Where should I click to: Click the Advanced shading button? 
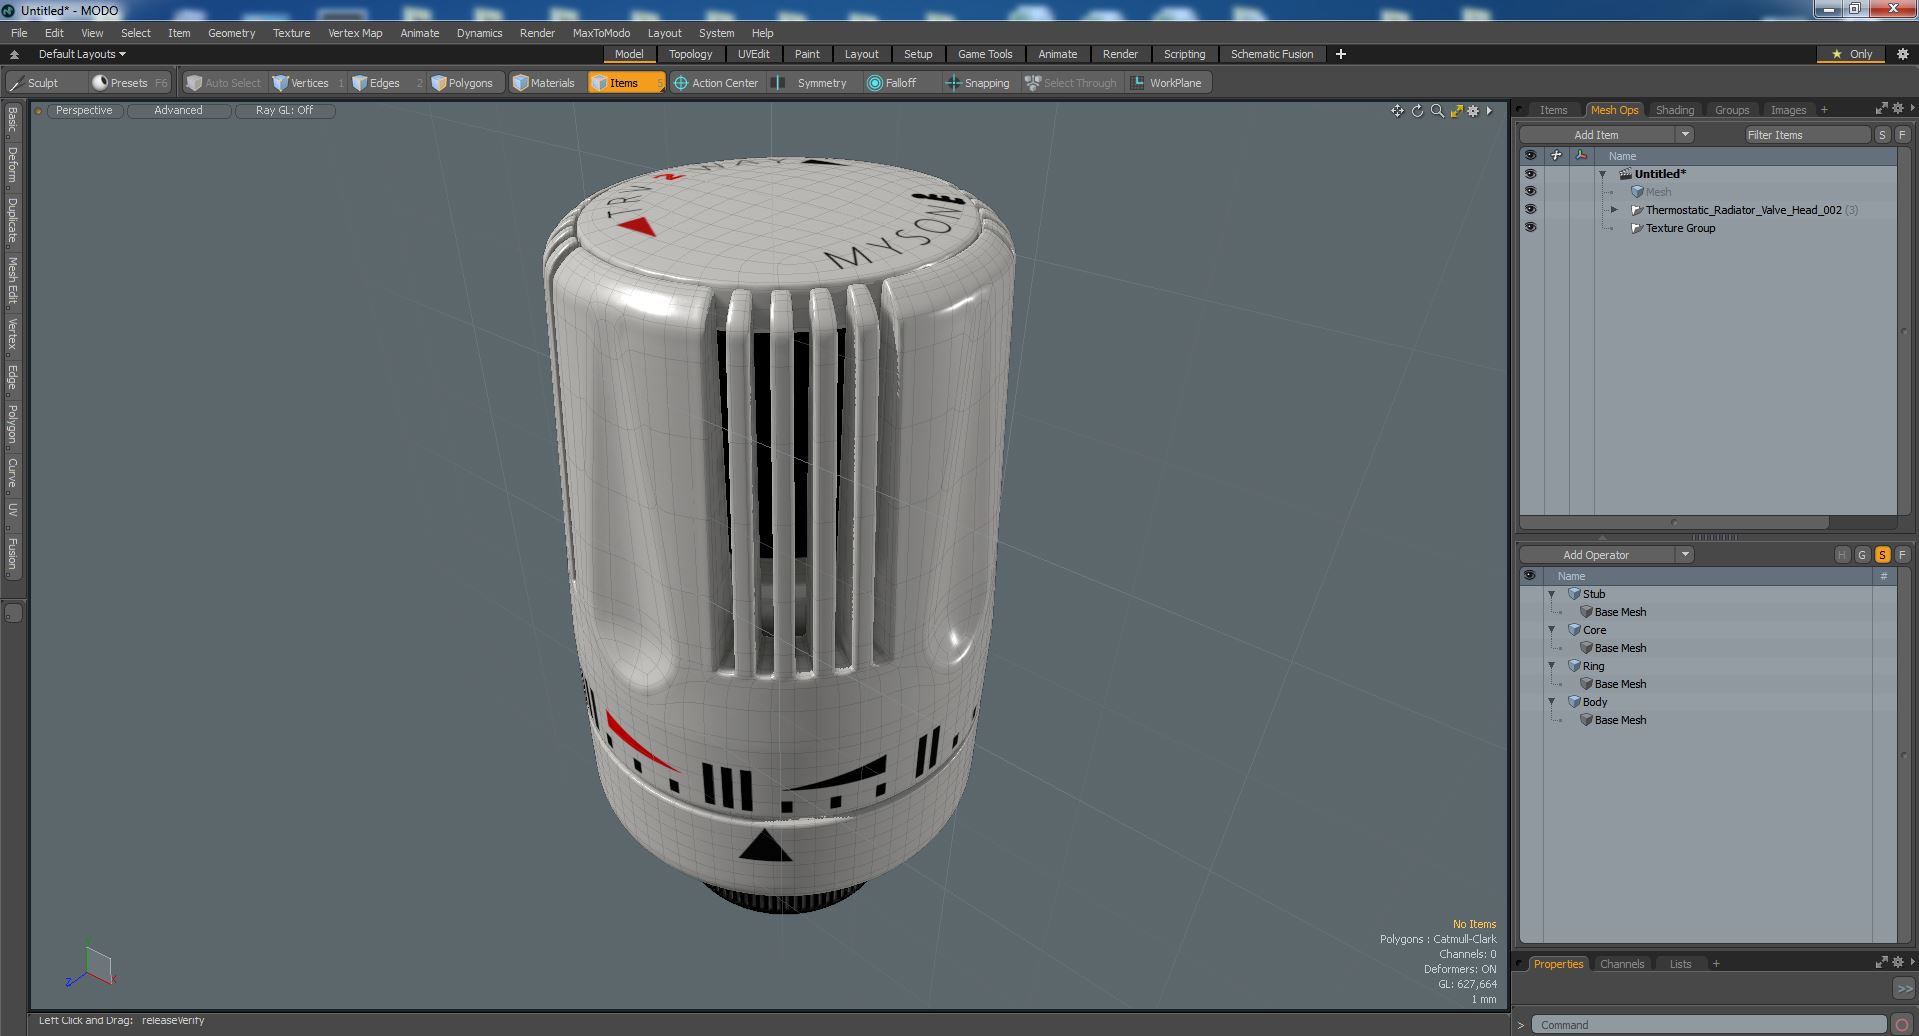(178, 111)
